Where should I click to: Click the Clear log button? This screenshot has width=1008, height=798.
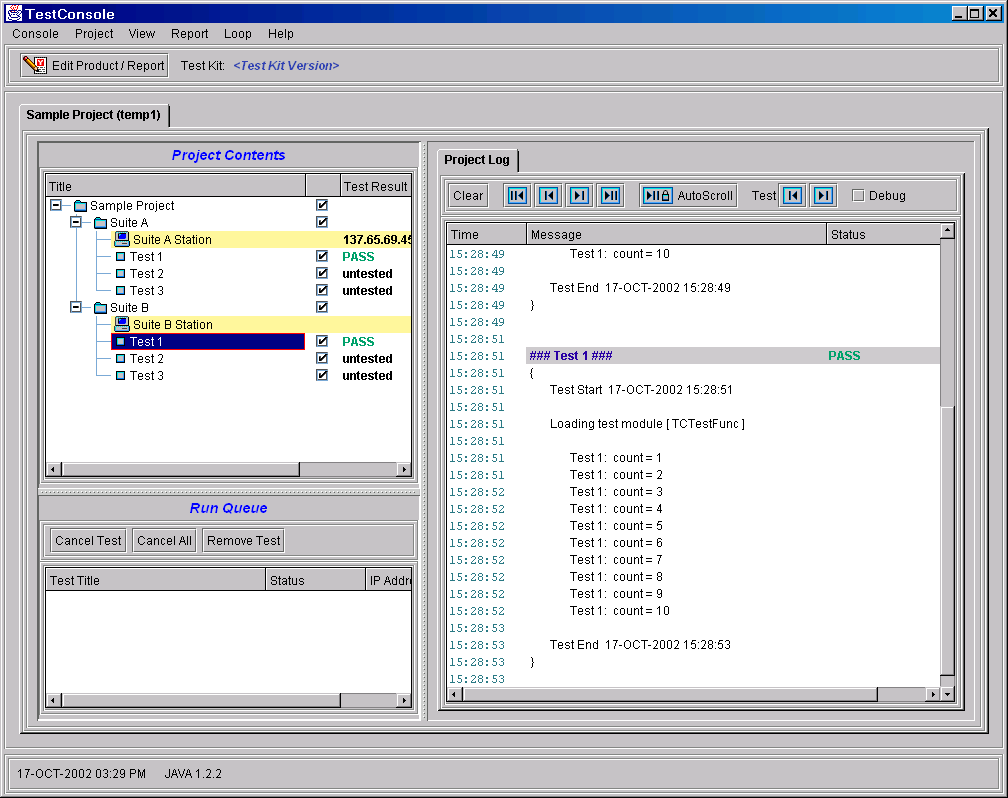pyautogui.click(x=468, y=196)
